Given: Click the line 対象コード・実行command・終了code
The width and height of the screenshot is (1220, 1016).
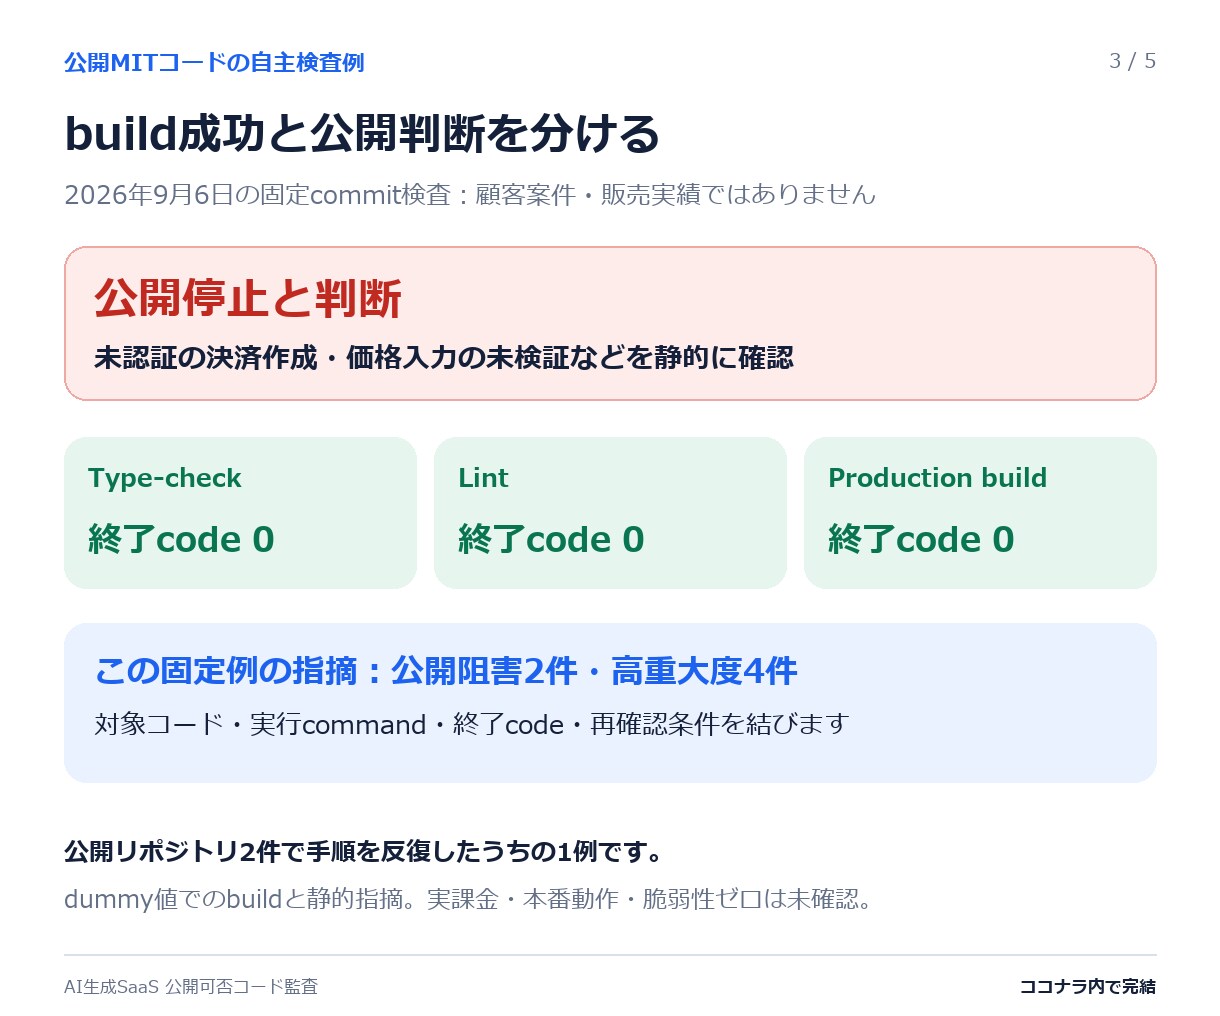Looking at the screenshot, I should [x=471, y=724].
